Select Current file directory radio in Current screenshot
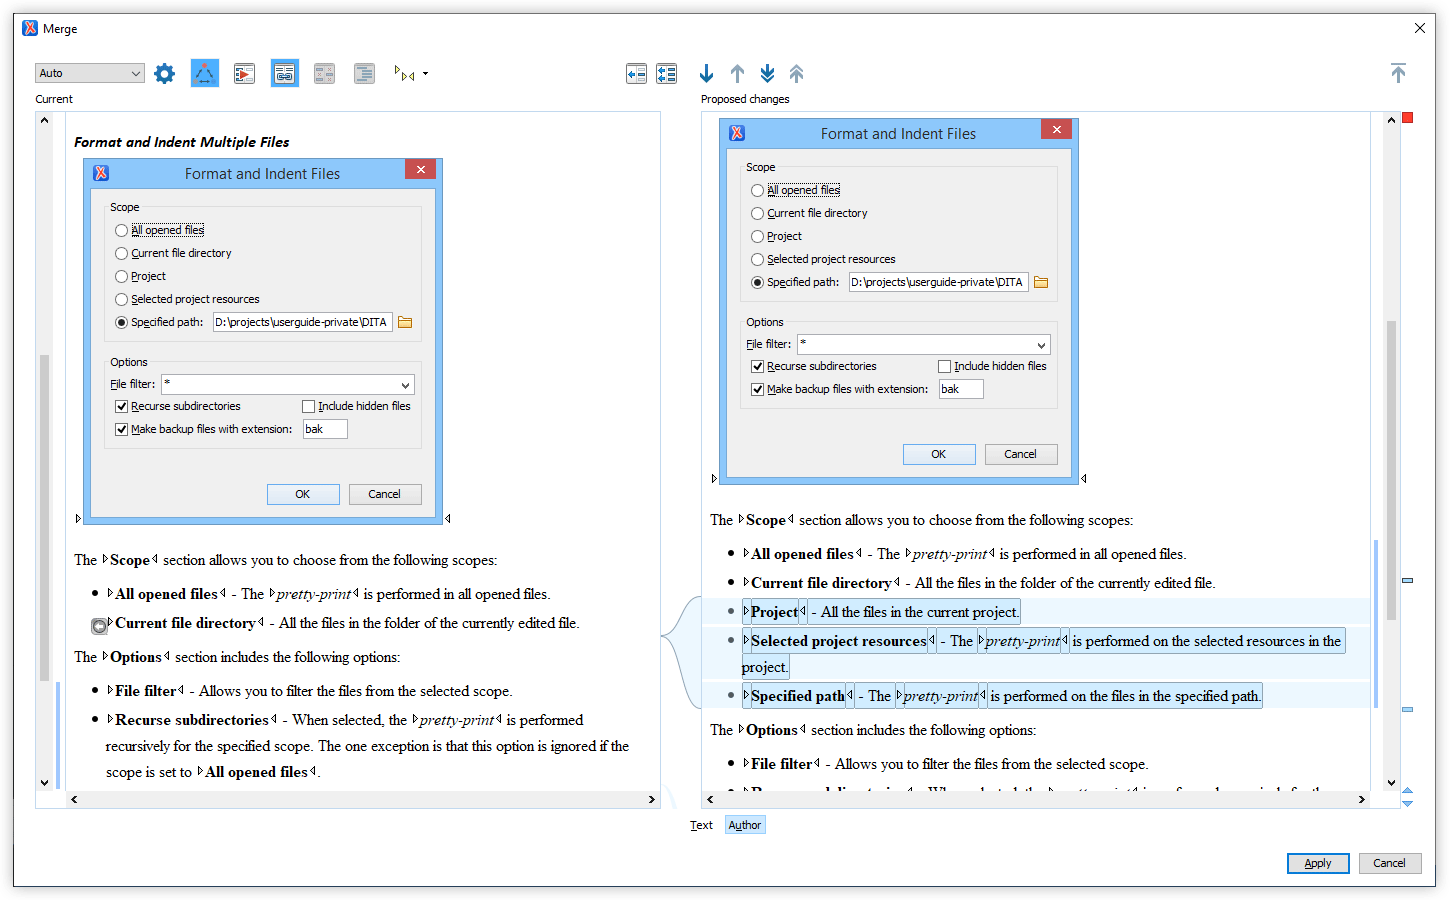The width and height of the screenshot is (1450, 900). coord(121,253)
